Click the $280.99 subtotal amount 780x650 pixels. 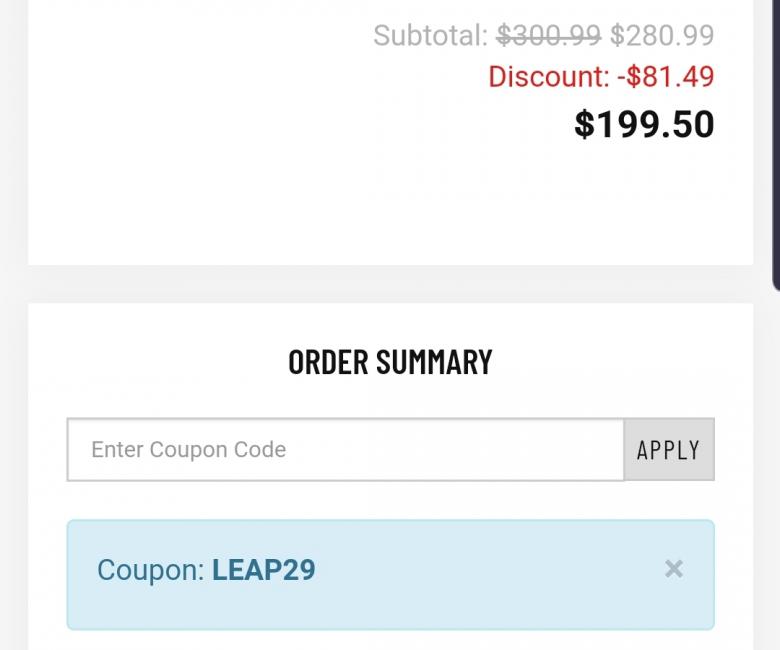(662, 36)
